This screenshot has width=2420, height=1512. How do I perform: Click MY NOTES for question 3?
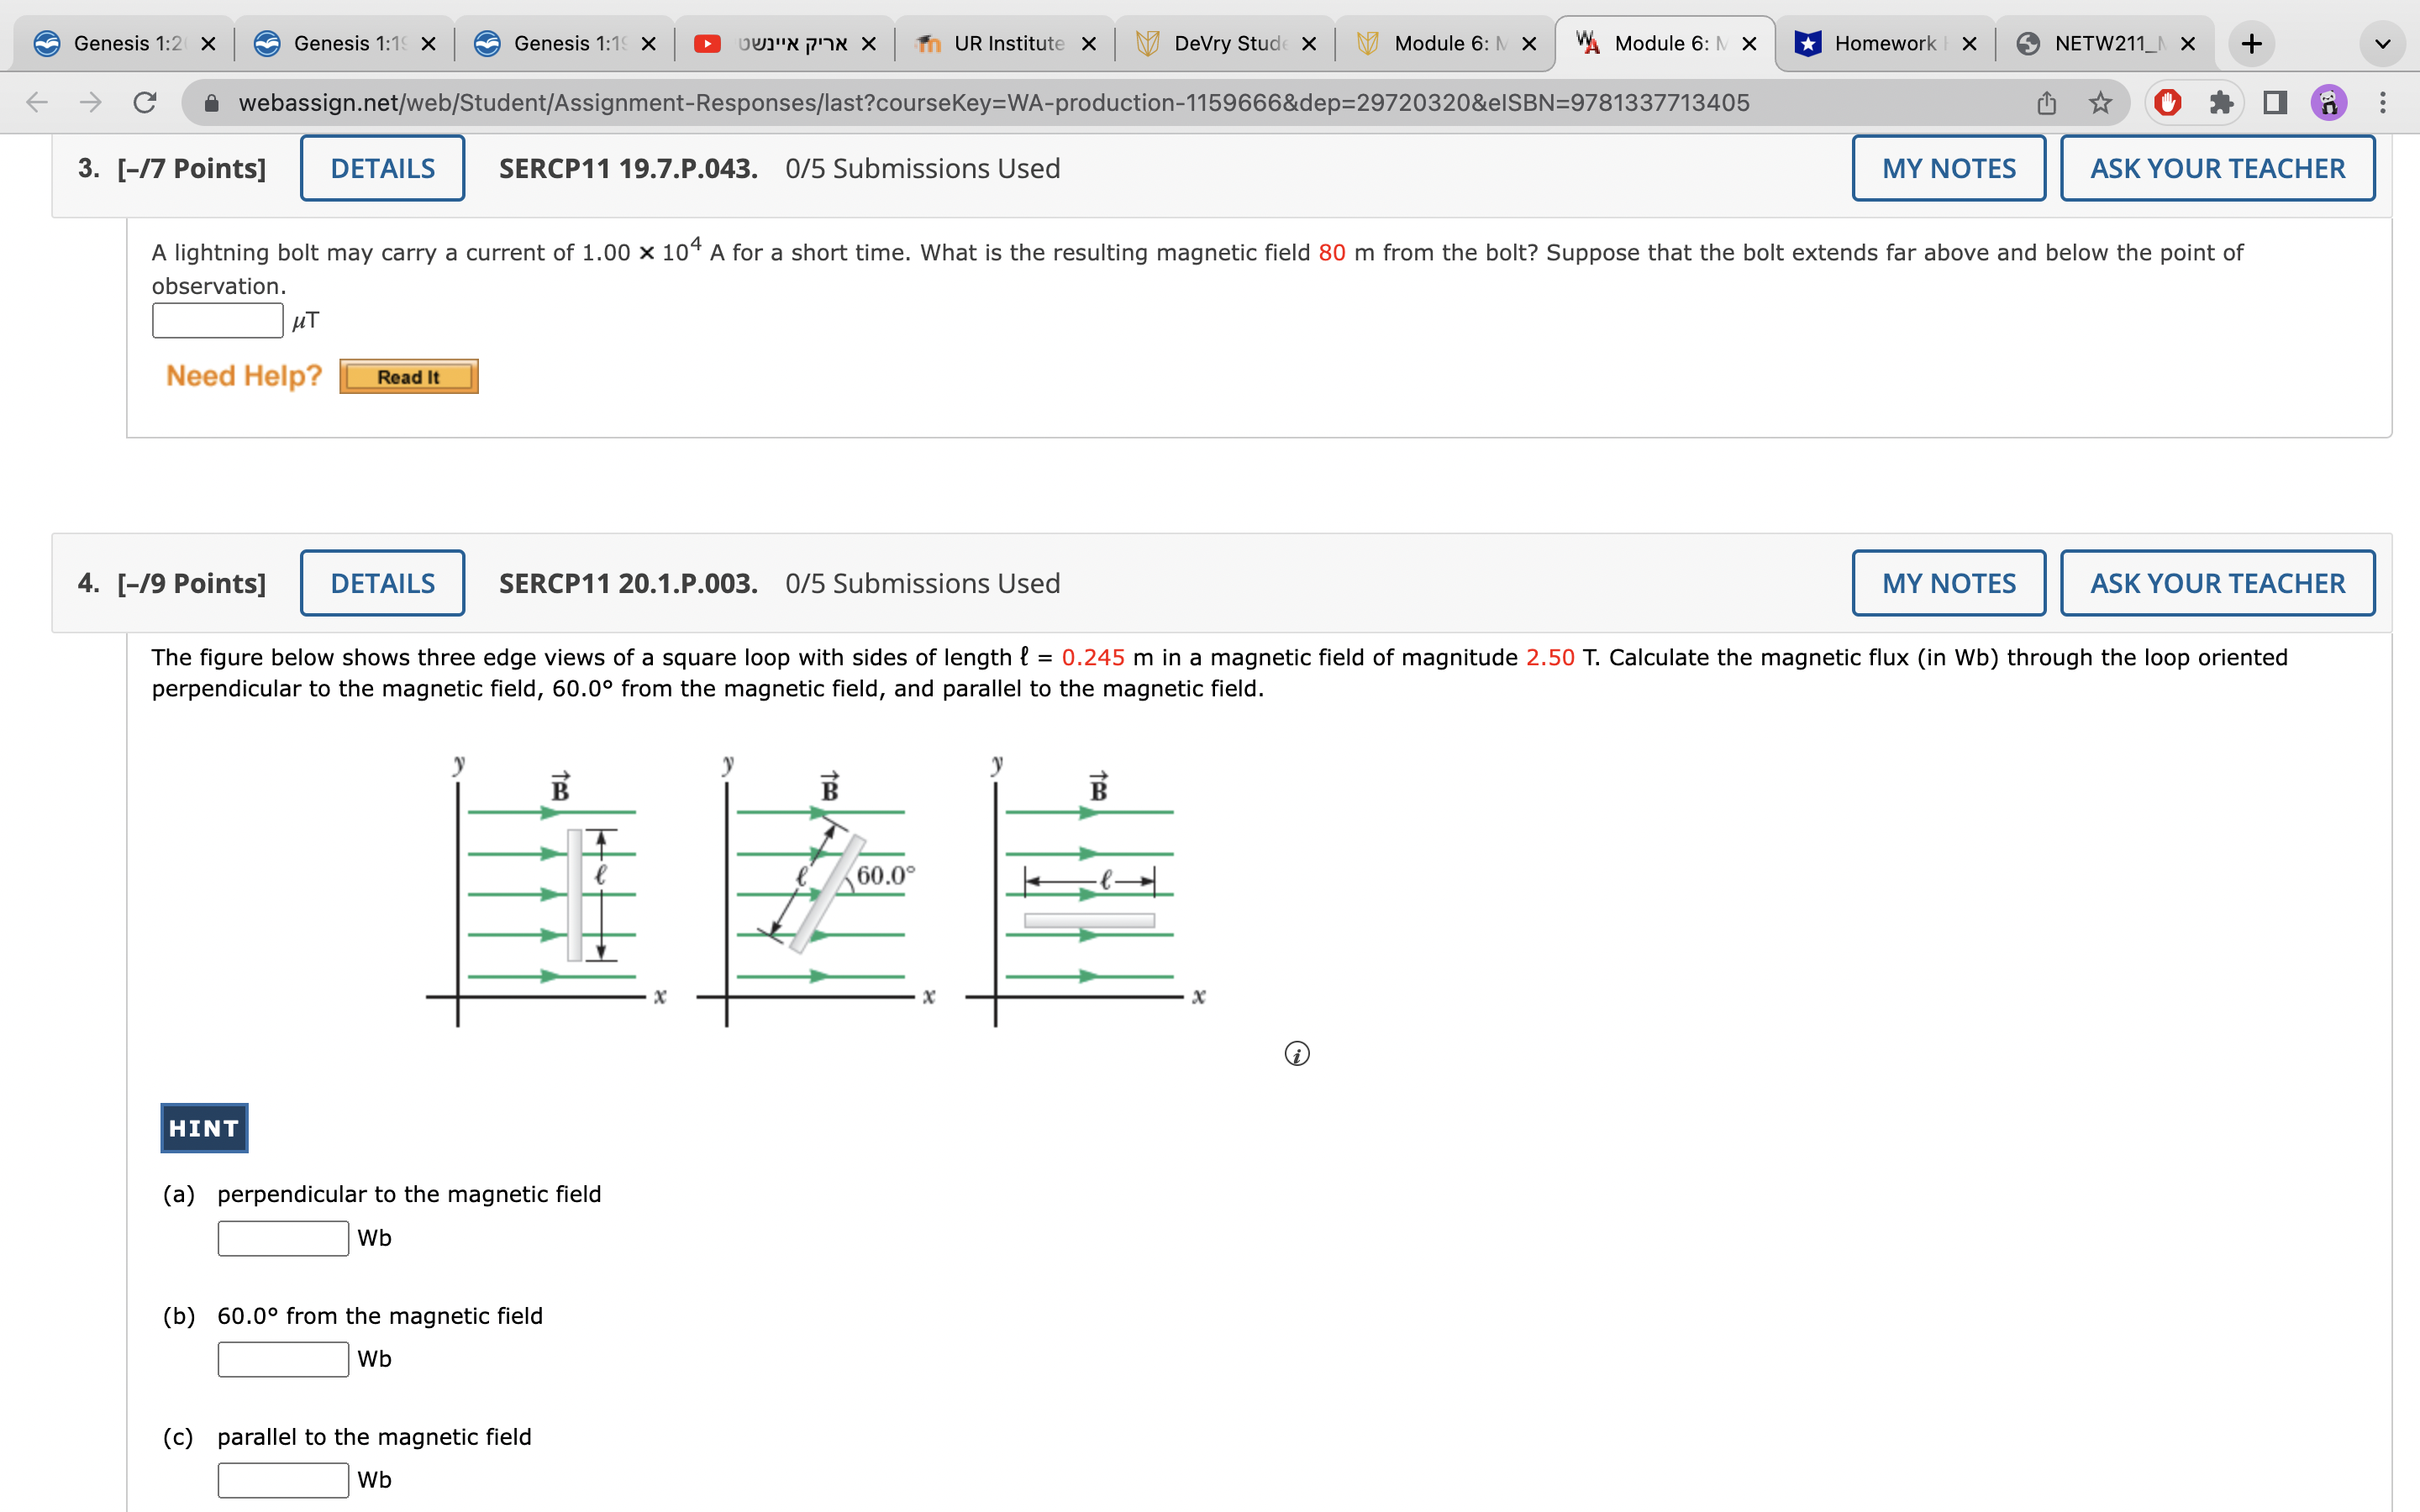click(x=1948, y=169)
